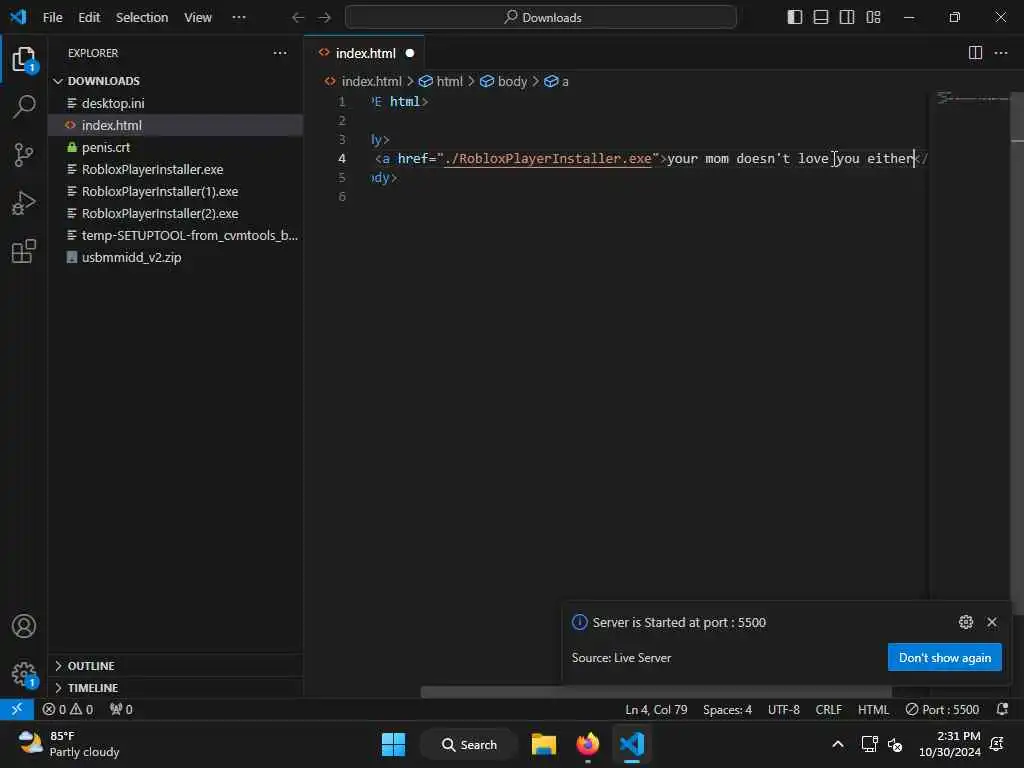
Task: Open File Explorer from taskbar
Action: [543, 744]
